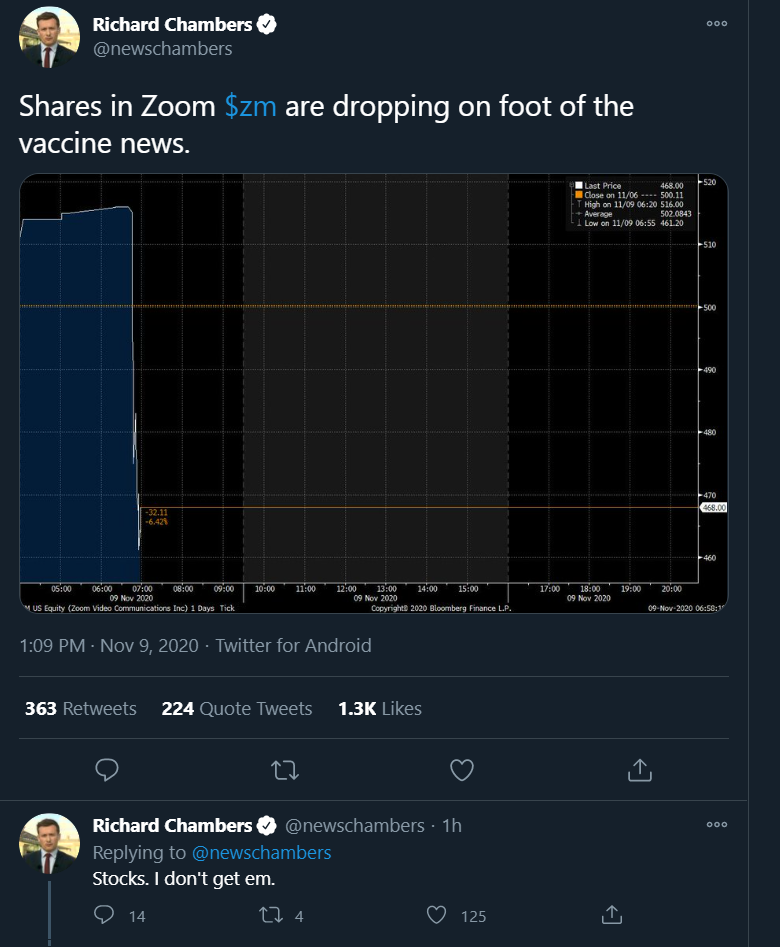Open the $zm cashtag link
The width and height of the screenshot is (780, 947).
[250, 107]
